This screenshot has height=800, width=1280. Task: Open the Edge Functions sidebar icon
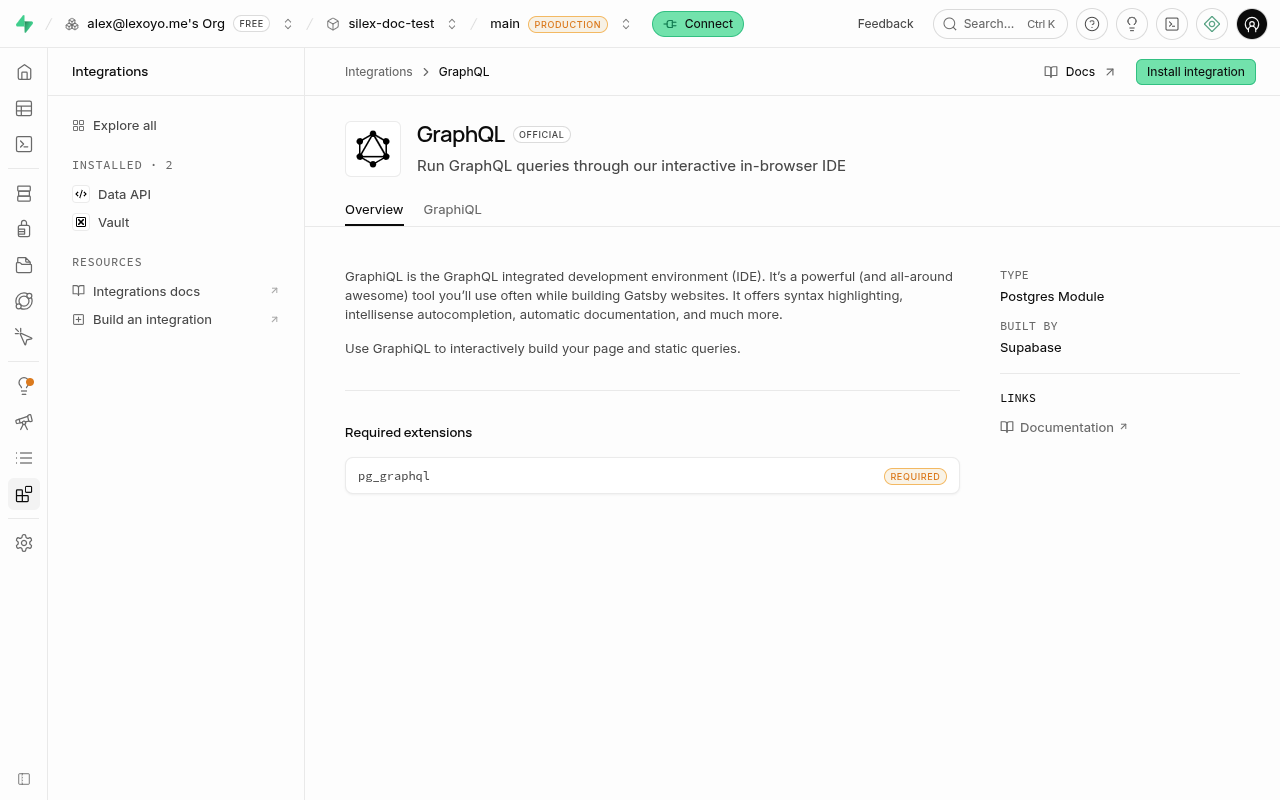click(x=24, y=301)
